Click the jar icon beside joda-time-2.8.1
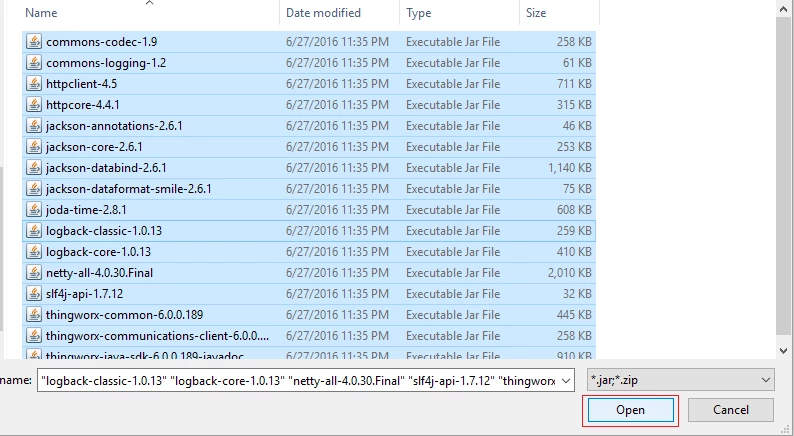This screenshot has width=794, height=436. tap(34, 210)
